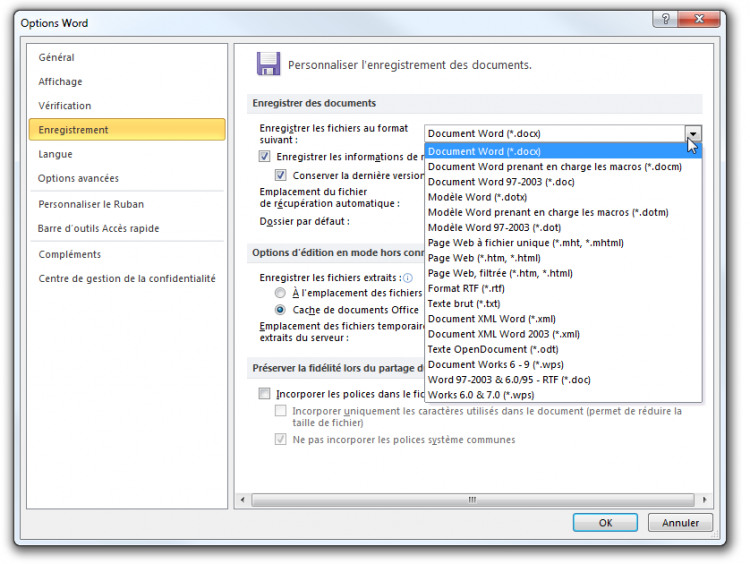Viewport: 750px width, 564px height.
Task: Choose Document Word macros (*.docm) option
Action: tap(563, 166)
